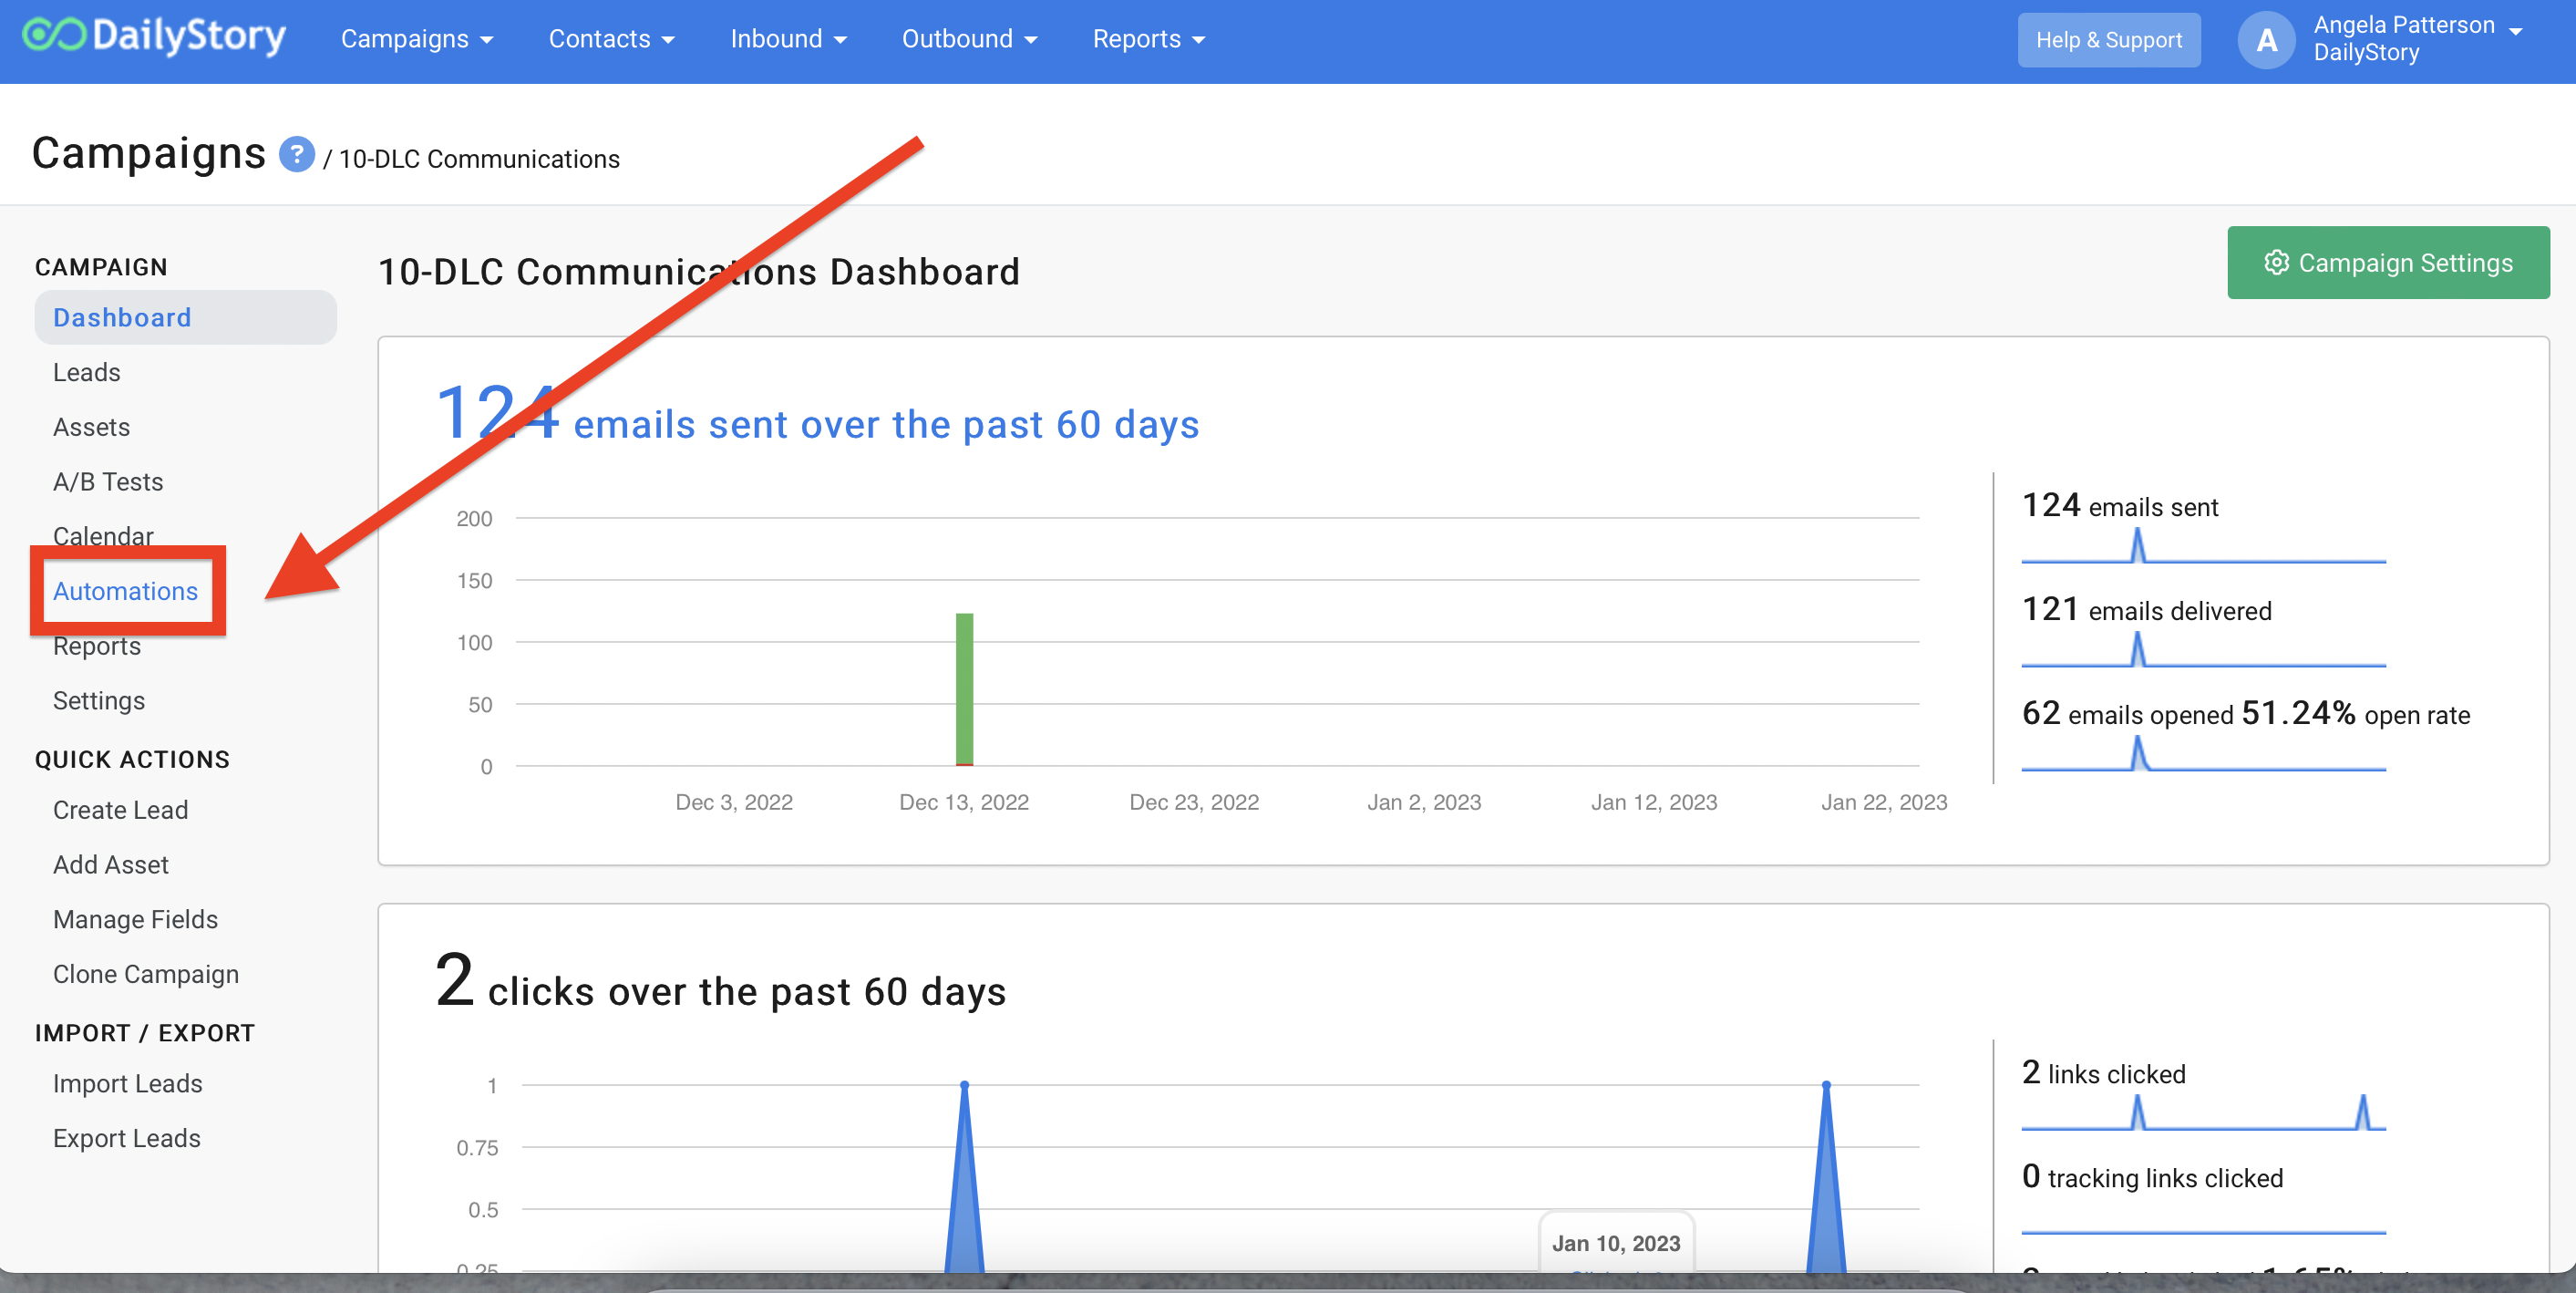
Task: Expand the Angela Patterson account menu
Action: (2417, 39)
